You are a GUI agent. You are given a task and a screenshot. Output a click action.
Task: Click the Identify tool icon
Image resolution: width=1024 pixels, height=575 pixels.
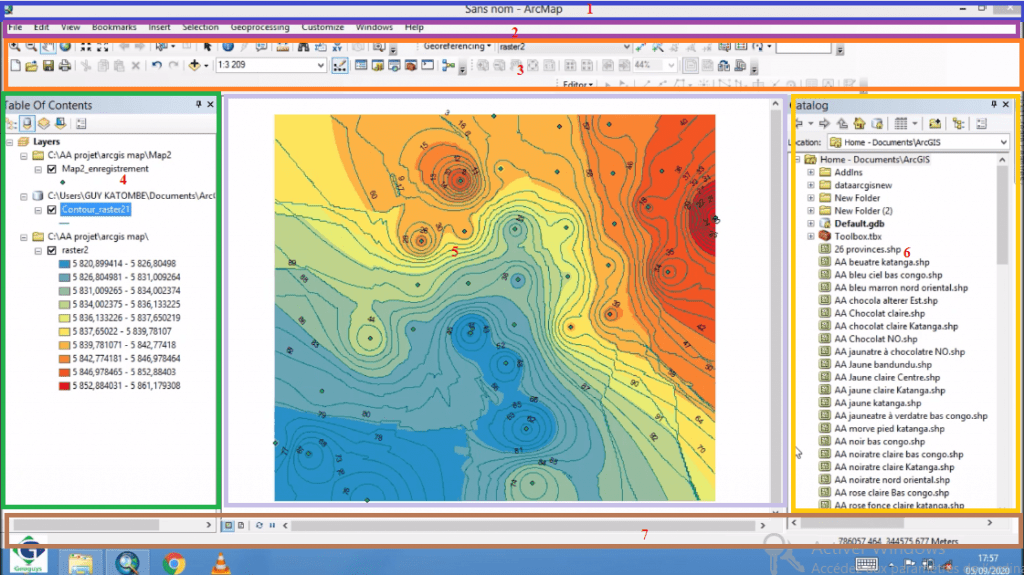pos(227,46)
